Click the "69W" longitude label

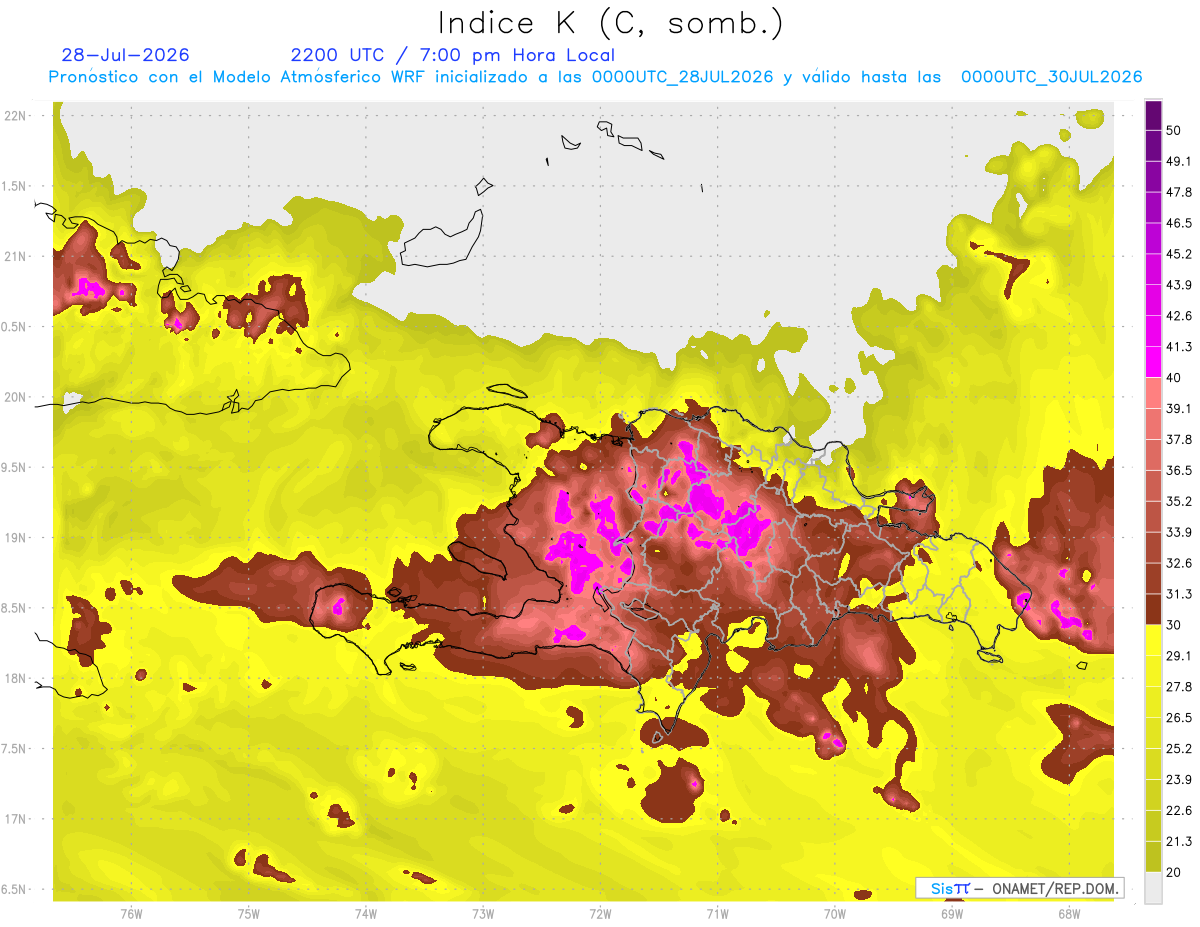click(x=952, y=913)
